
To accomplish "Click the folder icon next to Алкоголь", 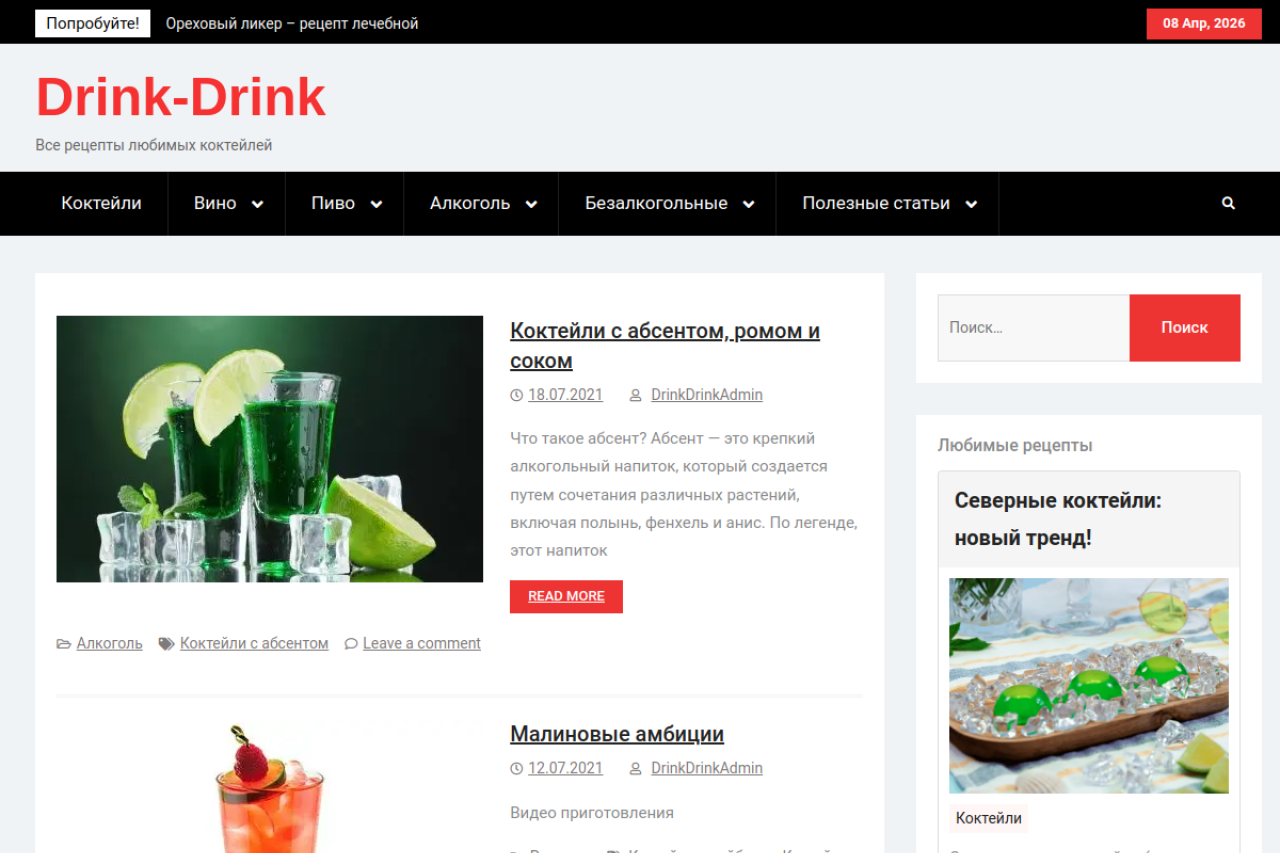I will (x=64, y=644).
